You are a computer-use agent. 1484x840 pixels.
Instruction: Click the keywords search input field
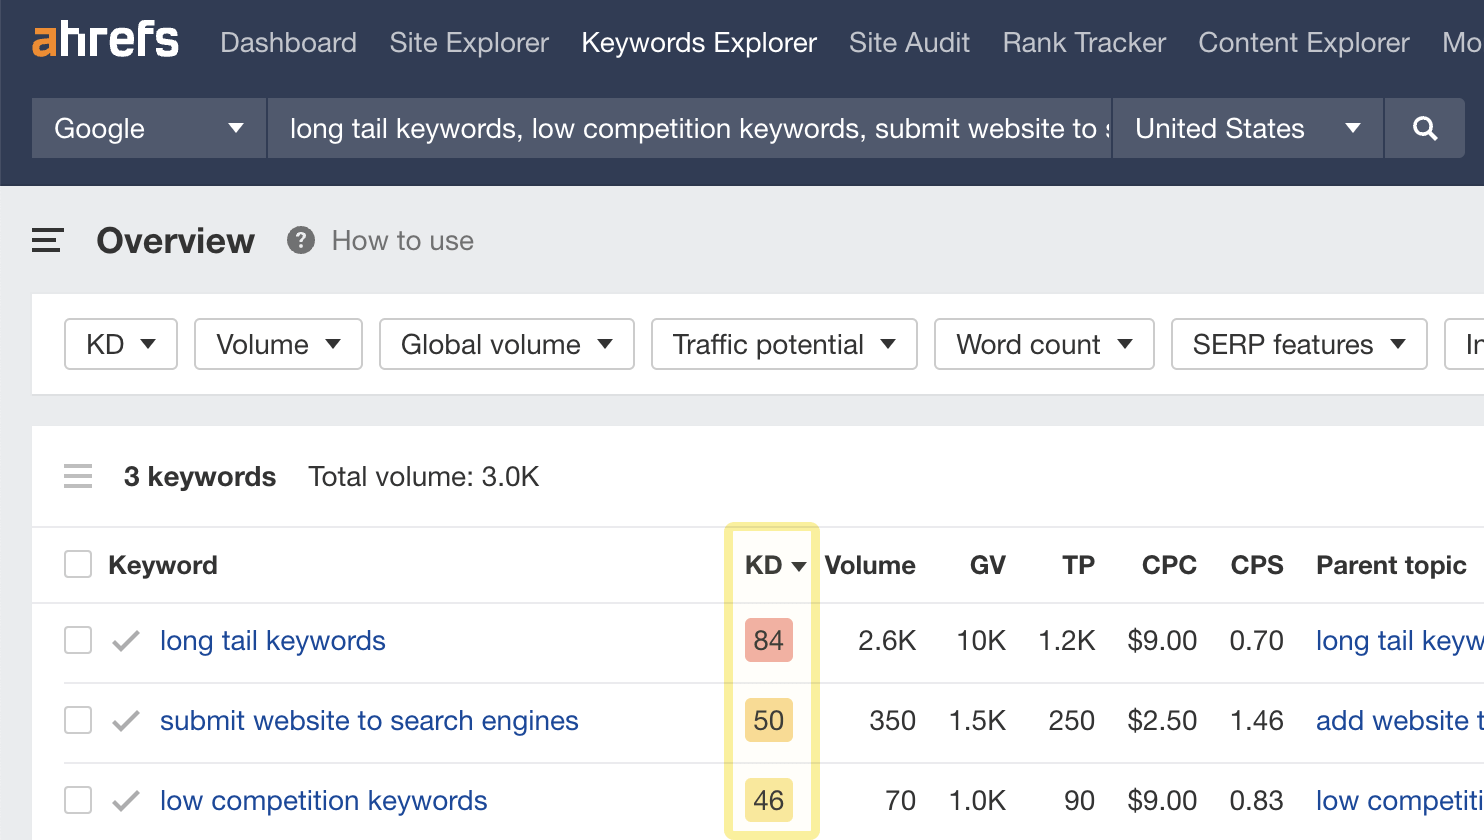690,128
